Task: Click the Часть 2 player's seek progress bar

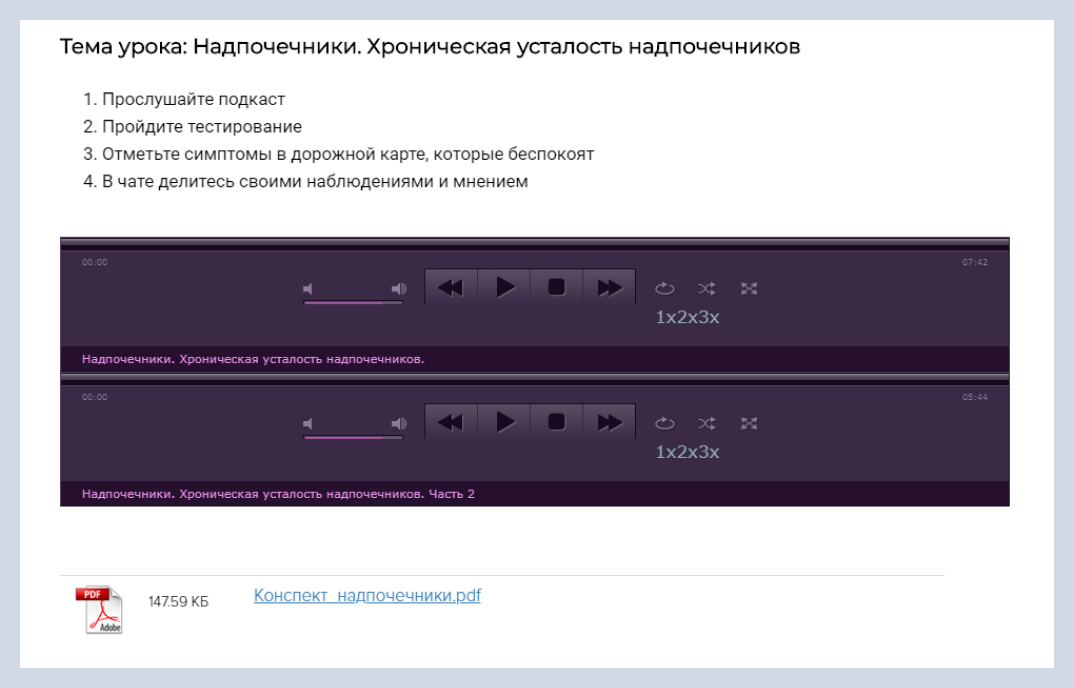Action: [x=534, y=378]
